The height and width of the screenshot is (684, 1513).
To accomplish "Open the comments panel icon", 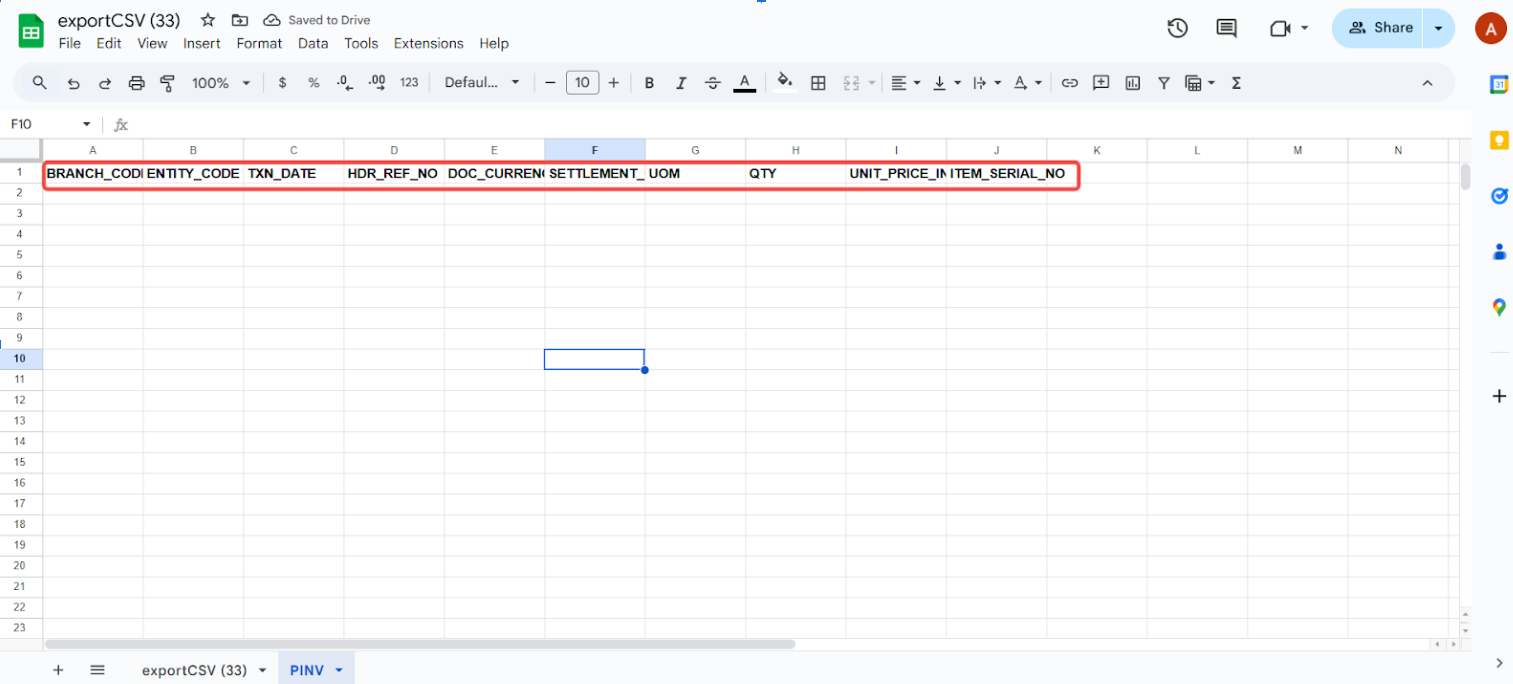I will click(x=1226, y=28).
